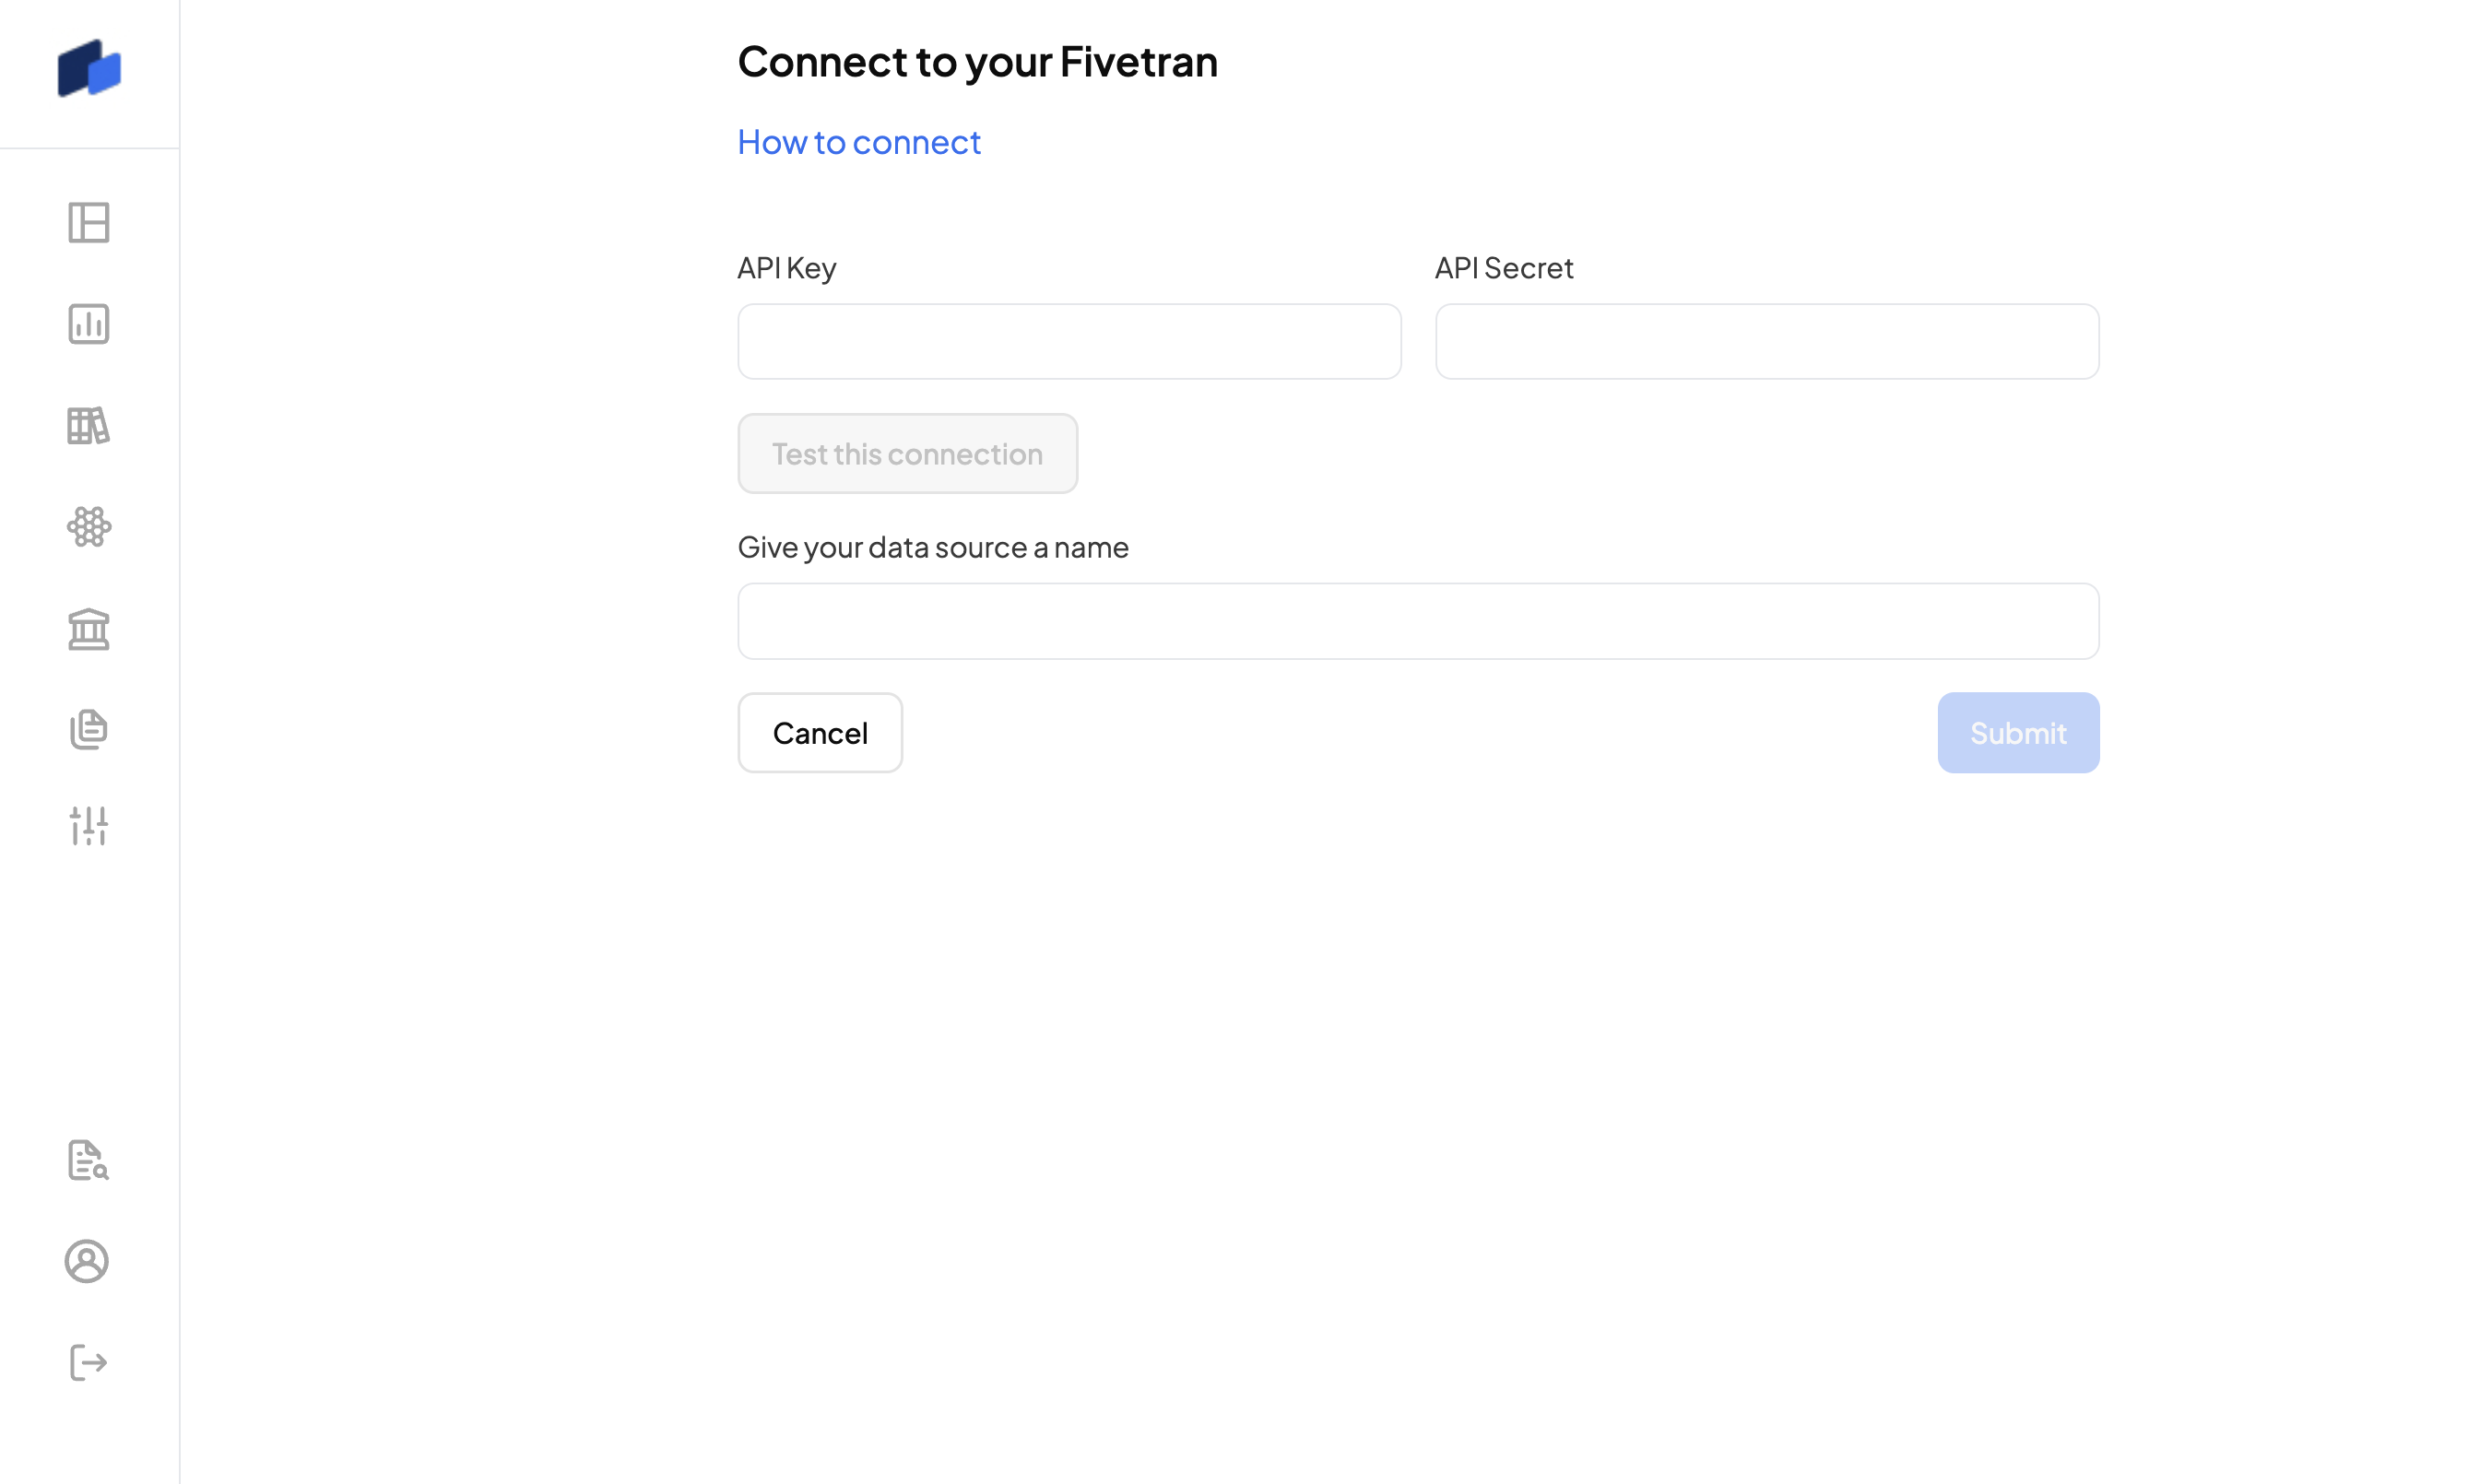Screen dimensions: 2480x1484
Task: Open the How to connect link
Action: pos(859,143)
